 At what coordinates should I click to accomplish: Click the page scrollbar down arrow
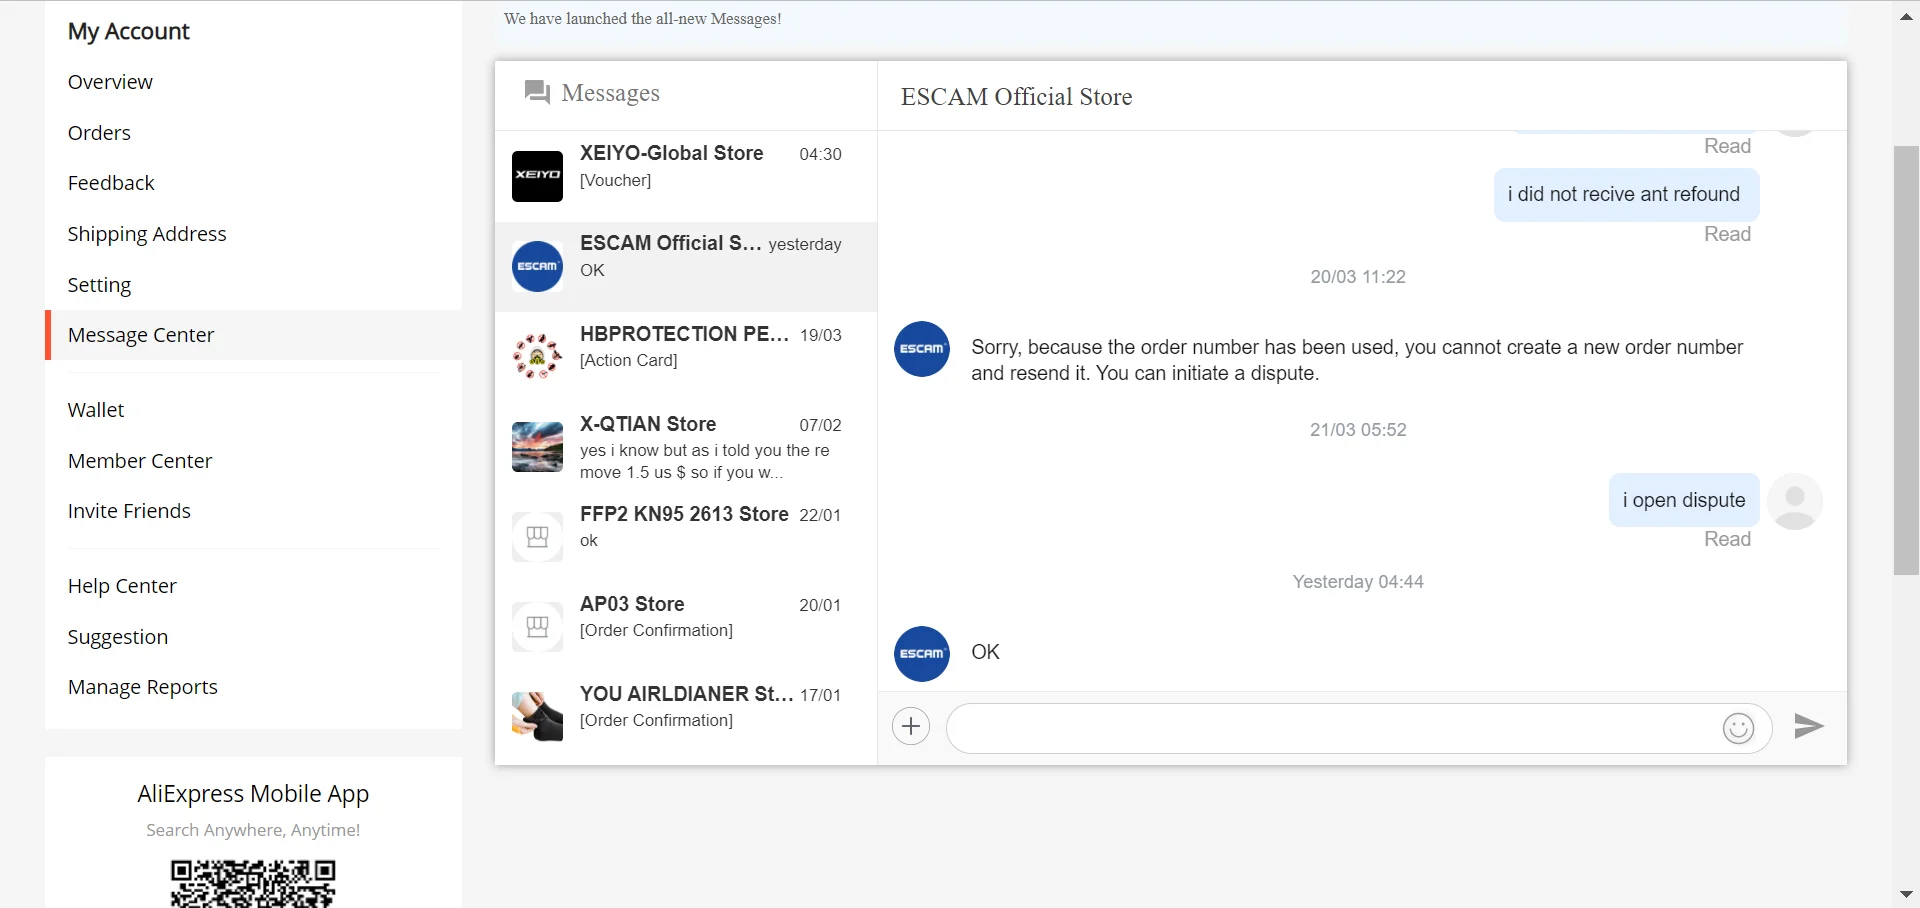pos(1906,894)
